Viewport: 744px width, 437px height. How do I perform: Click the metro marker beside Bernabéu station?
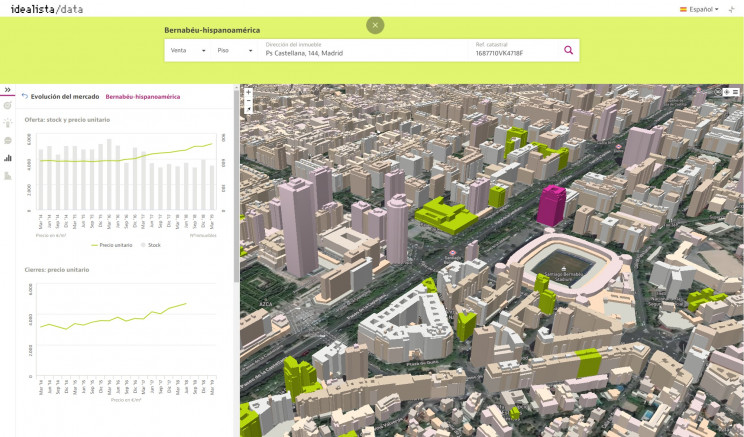click(x=452, y=253)
